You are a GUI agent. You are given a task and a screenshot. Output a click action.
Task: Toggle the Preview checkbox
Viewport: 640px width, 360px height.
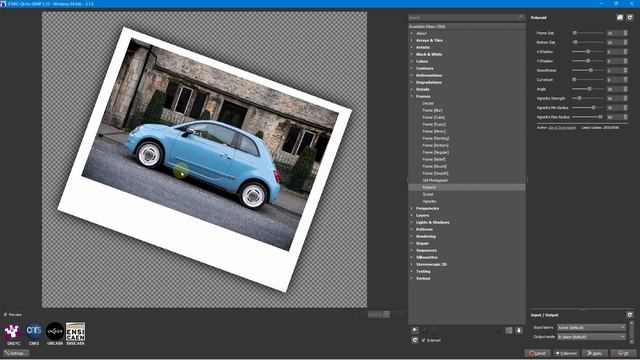click(x=5, y=315)
